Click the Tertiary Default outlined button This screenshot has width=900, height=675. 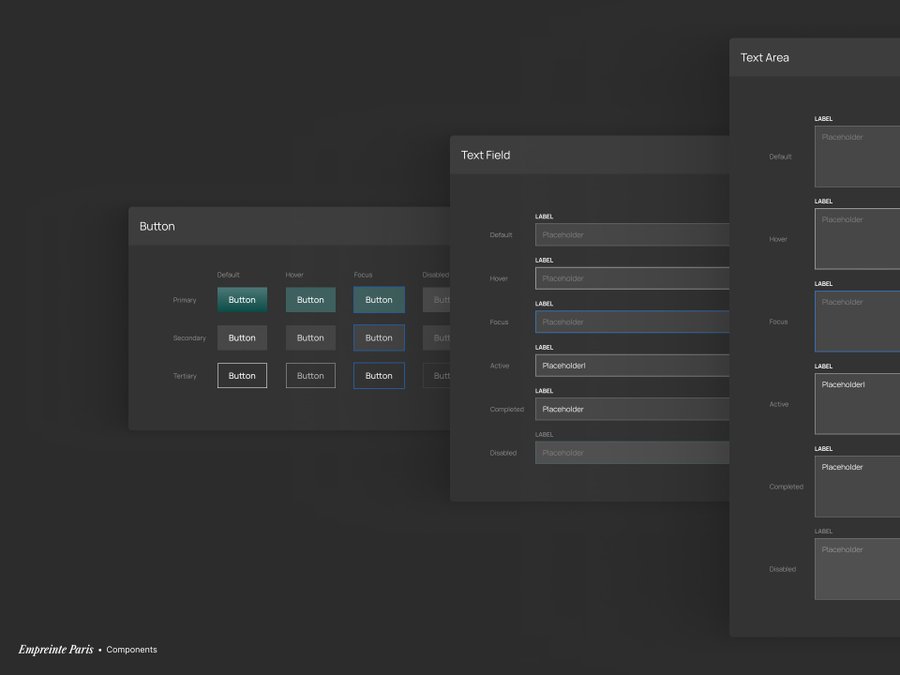242,376
